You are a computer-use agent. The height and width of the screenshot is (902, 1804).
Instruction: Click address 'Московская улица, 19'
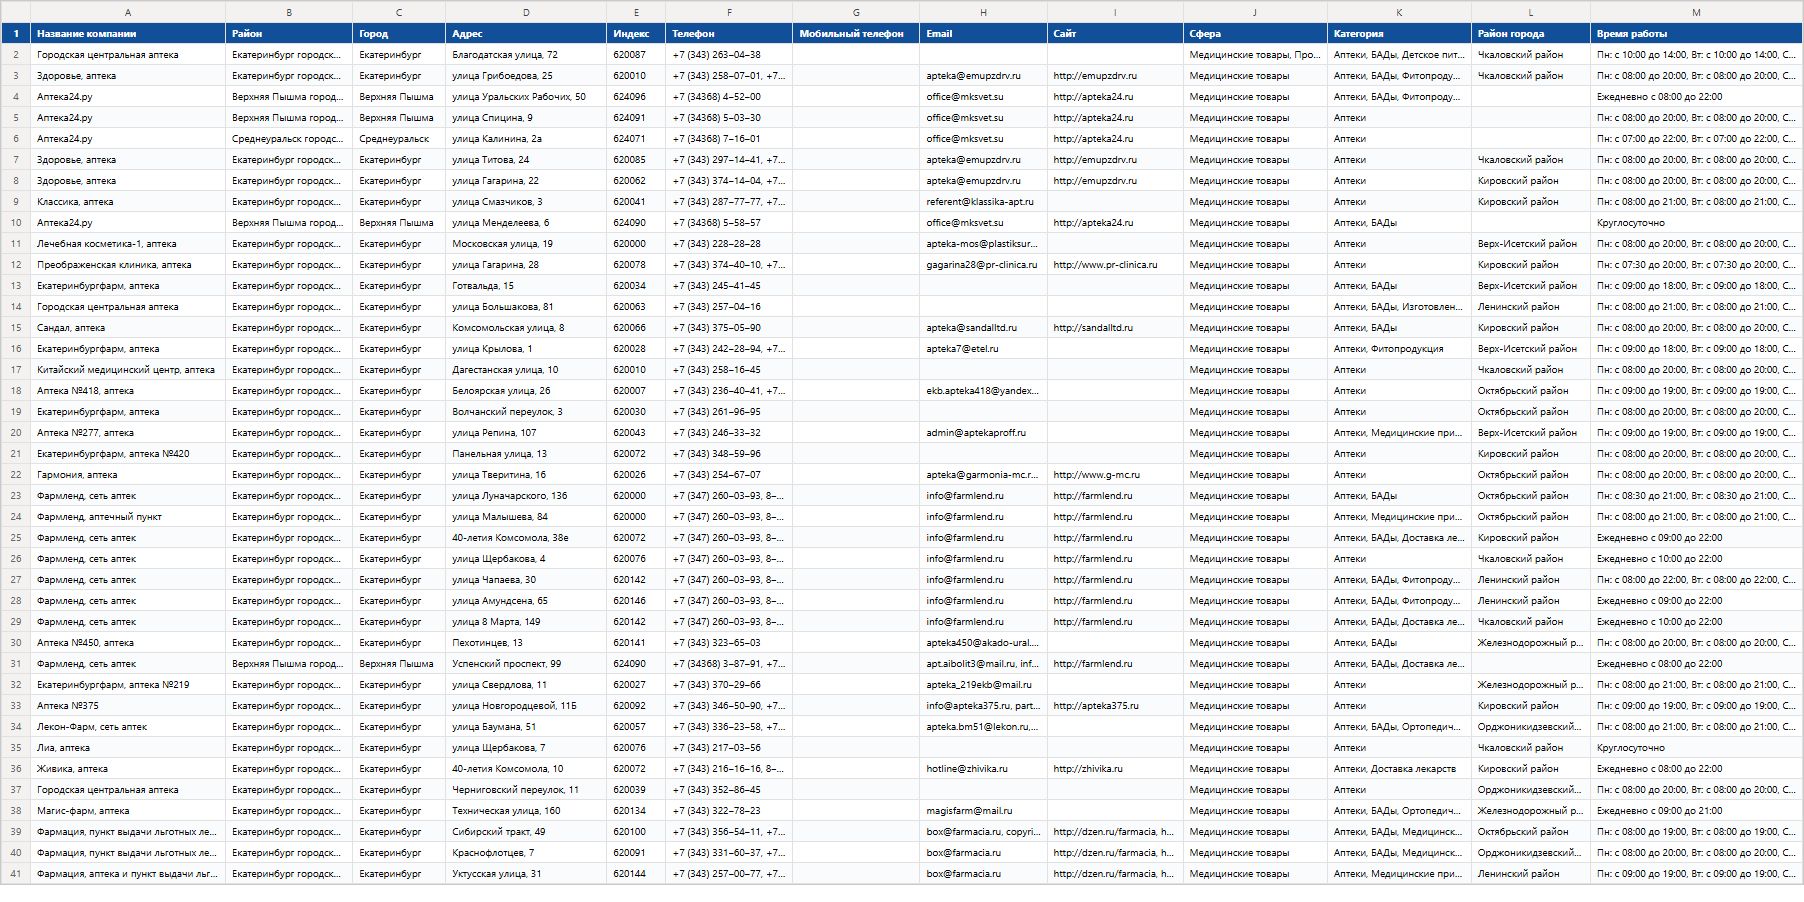526,244
